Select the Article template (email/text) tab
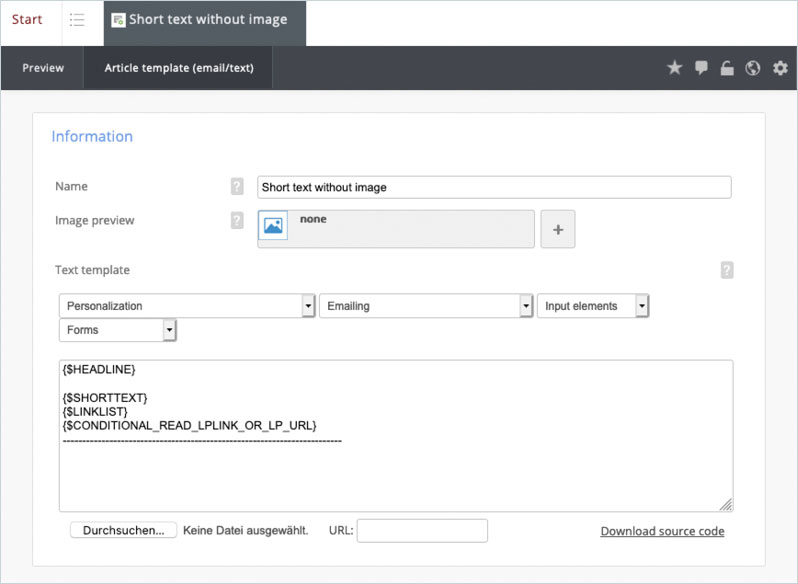Image resolution: width=798 pixels, height=584 pixels. click(179, 68)
